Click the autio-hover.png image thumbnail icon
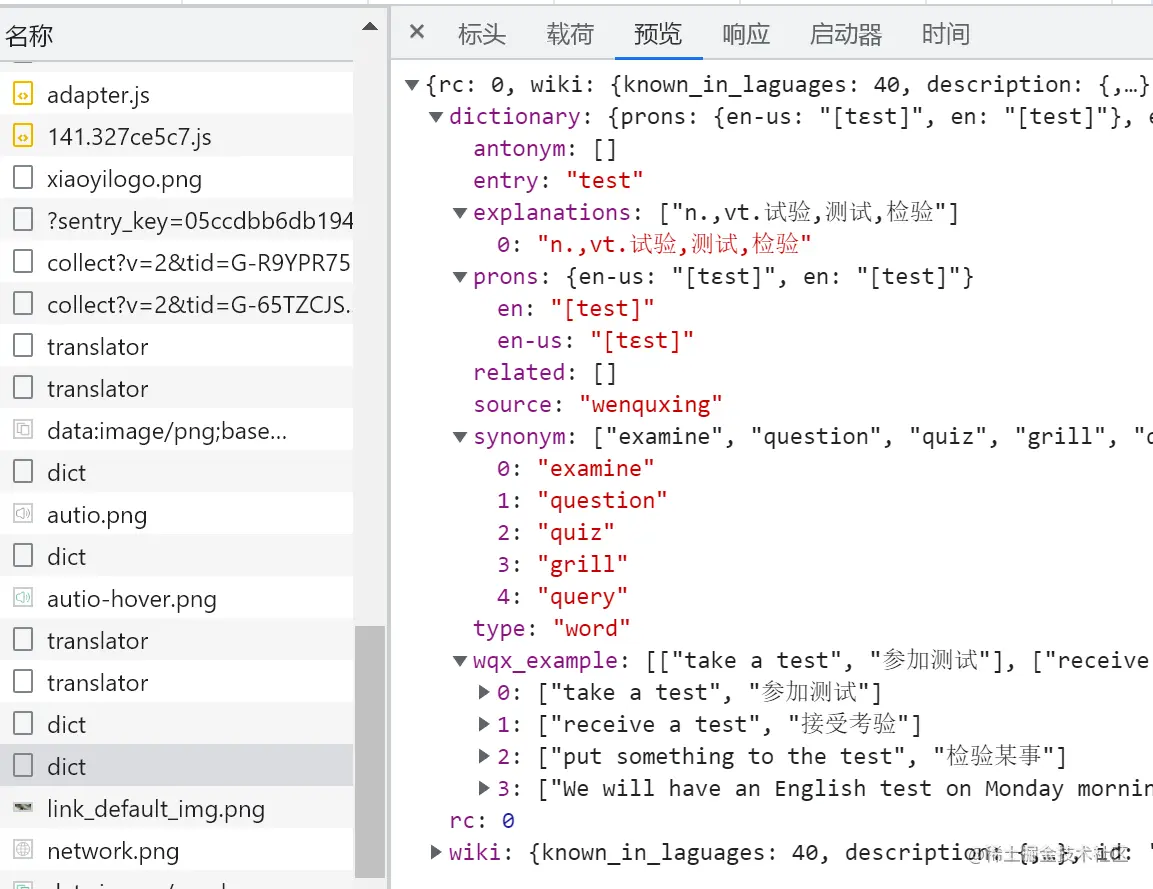Image resolution: width=1153 pixels, height=889 pixels. [23, 598]
